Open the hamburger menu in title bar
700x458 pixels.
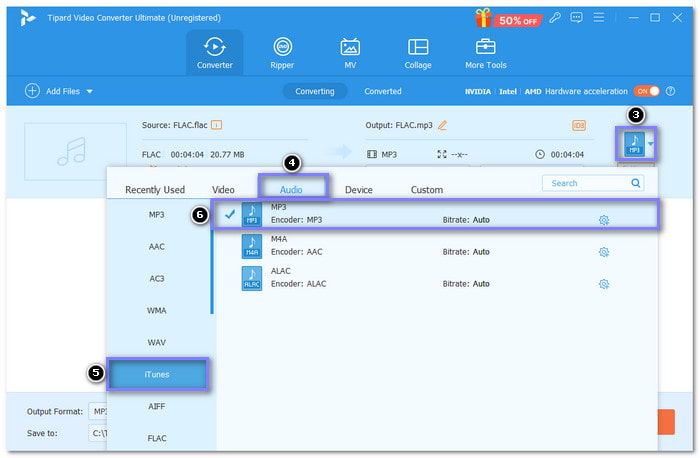click(599, 17)
